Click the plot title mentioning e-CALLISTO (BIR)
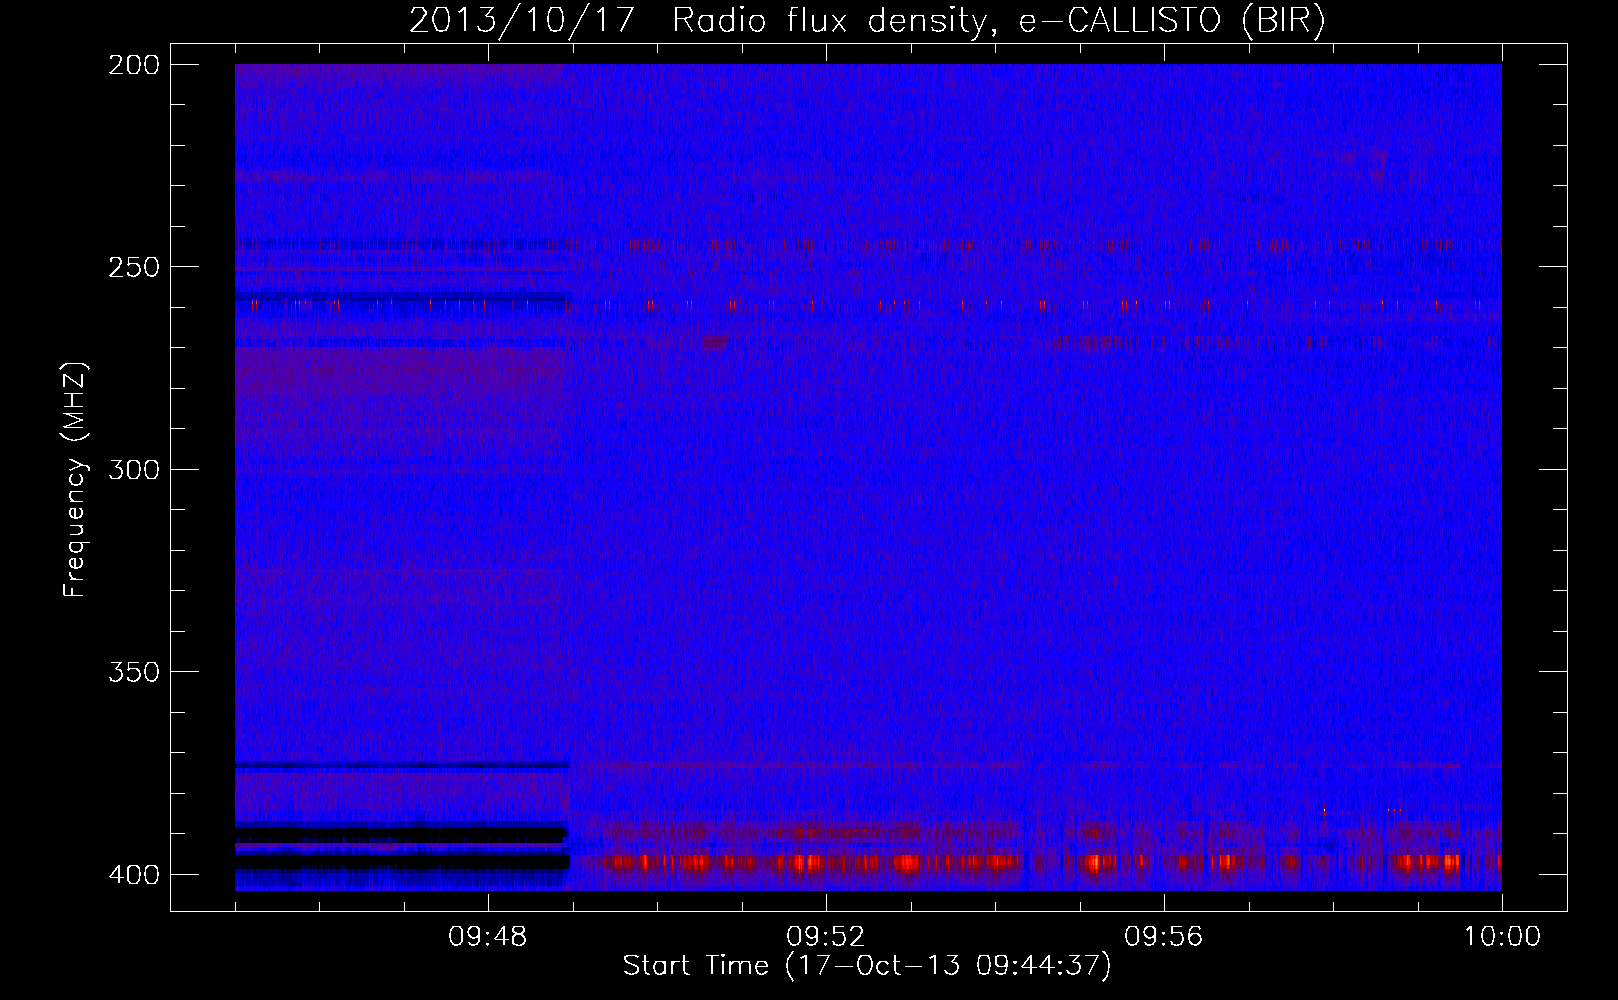This screenshot has width=1618, height=1000. pos(867,21)
